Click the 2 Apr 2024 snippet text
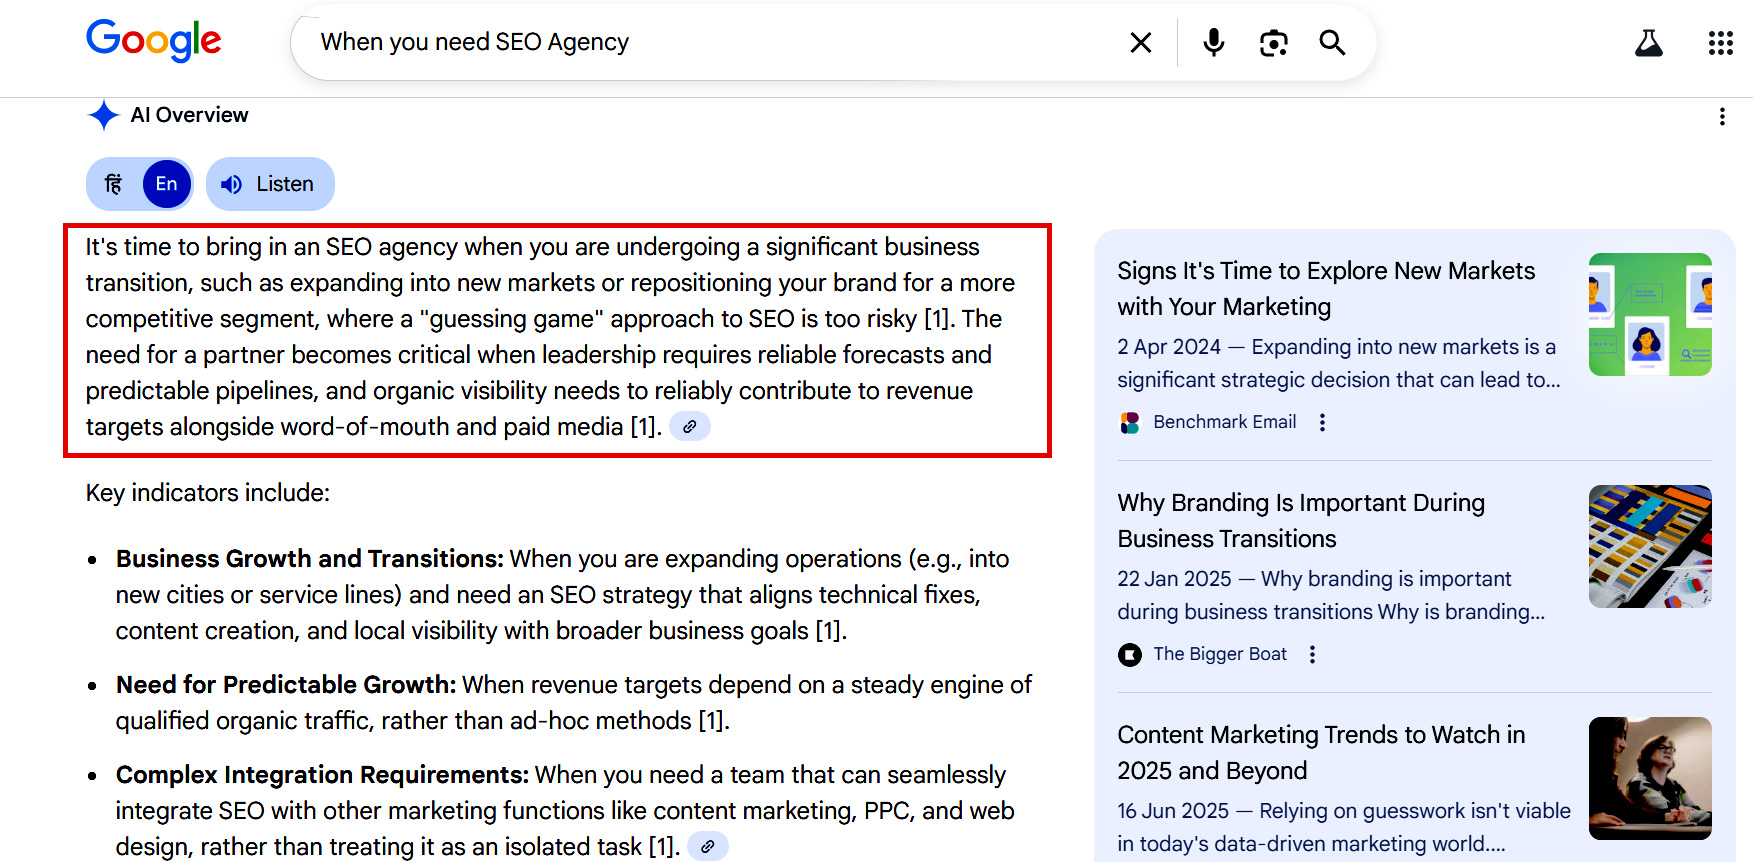1753x862 pixels. [x=1339, y=363]
